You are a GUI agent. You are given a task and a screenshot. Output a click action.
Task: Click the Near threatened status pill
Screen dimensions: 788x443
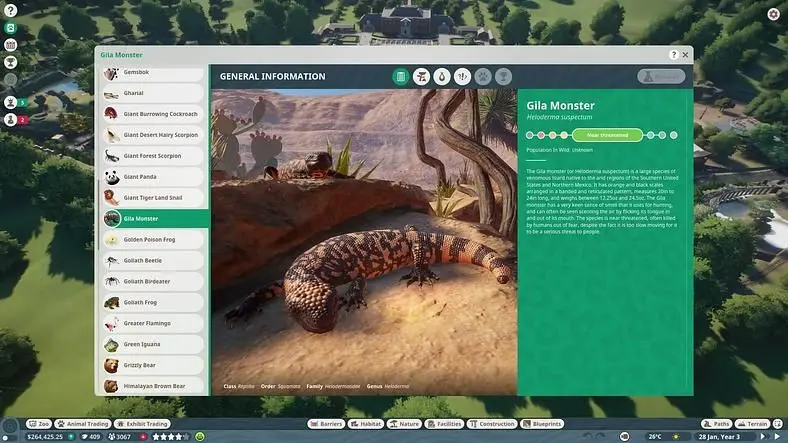click(607, 135)
